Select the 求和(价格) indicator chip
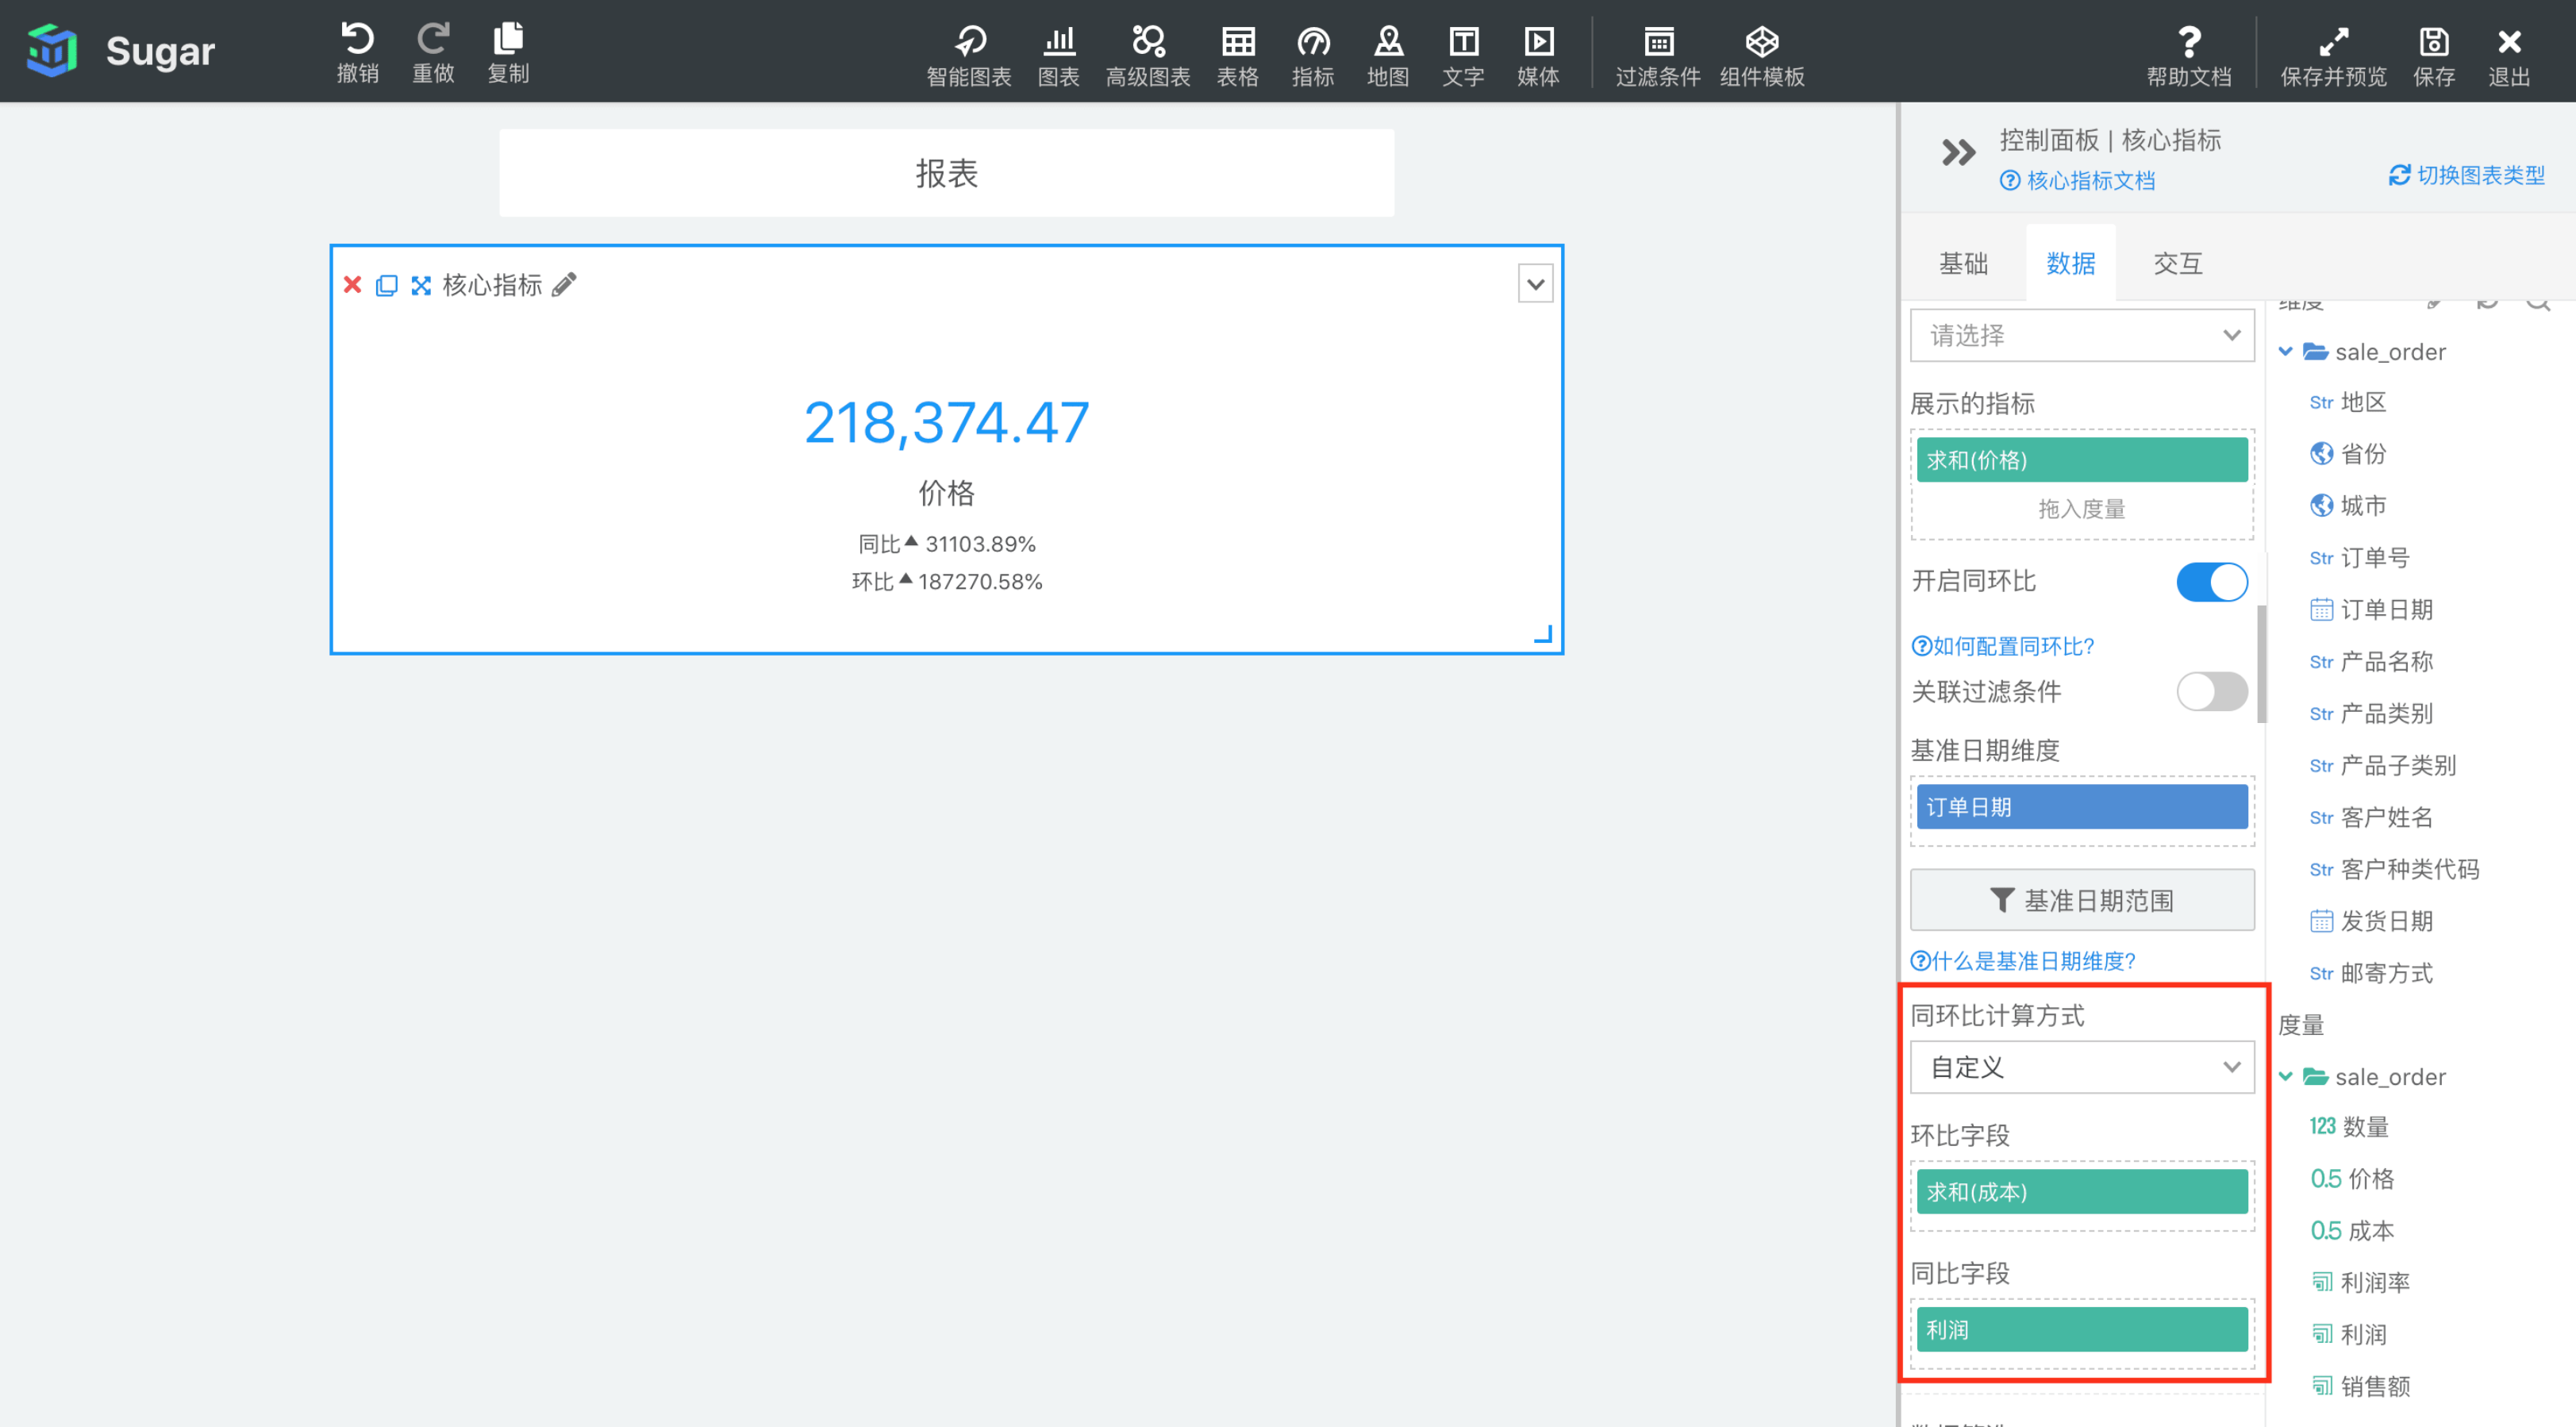The height and width of the screenshot is (1427, 2576). pos(2082,460)
